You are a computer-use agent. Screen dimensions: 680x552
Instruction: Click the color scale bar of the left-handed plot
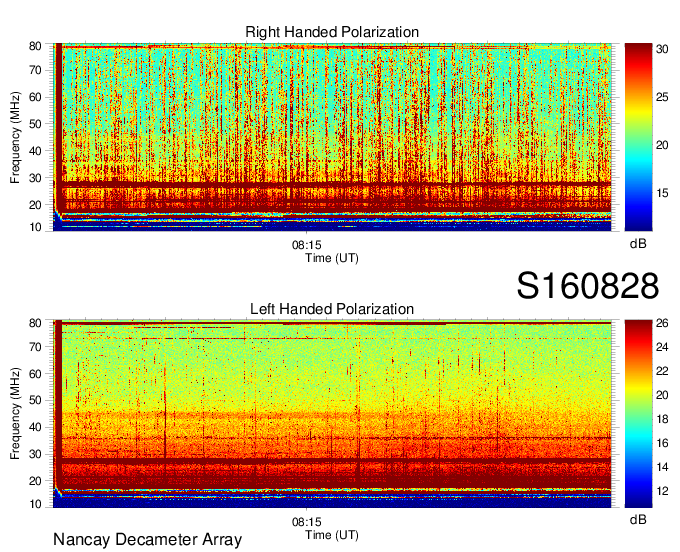pos(638,414)
